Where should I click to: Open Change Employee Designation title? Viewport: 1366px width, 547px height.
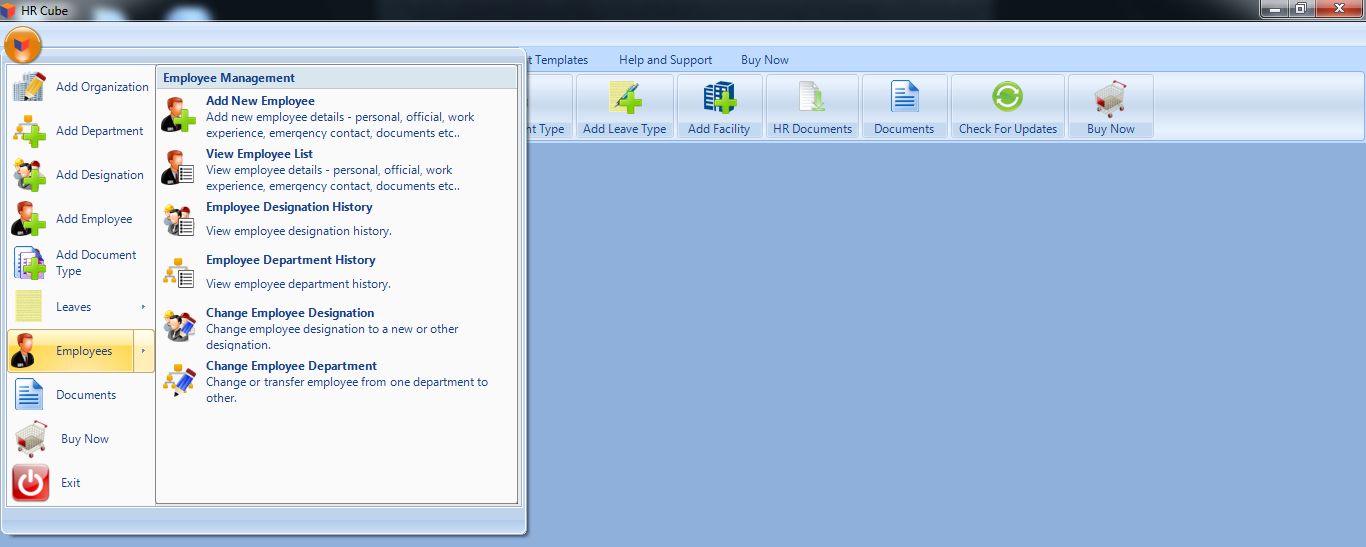pos(290,313)
